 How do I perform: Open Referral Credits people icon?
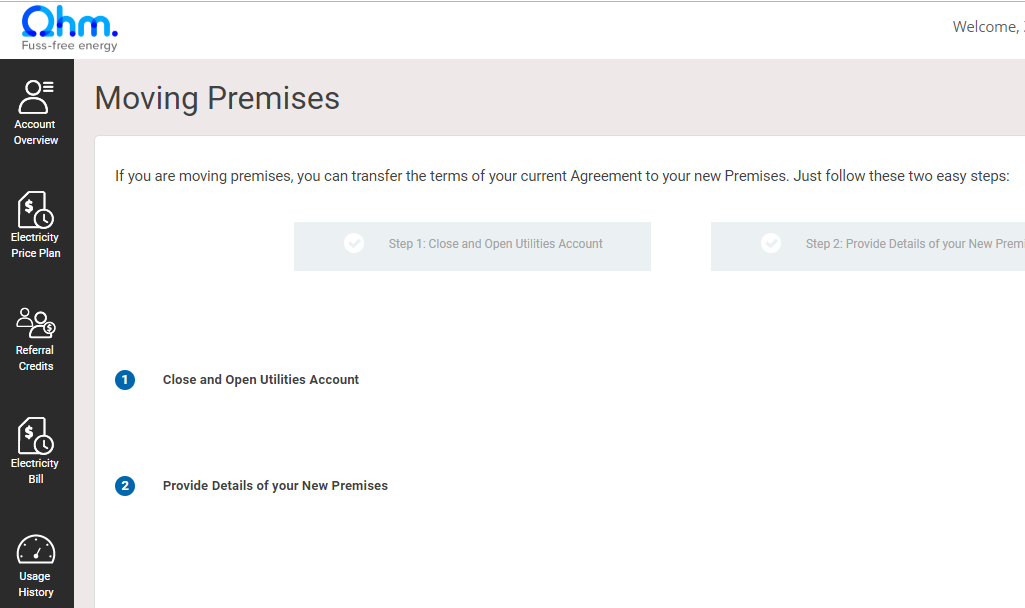pos(36,322)
